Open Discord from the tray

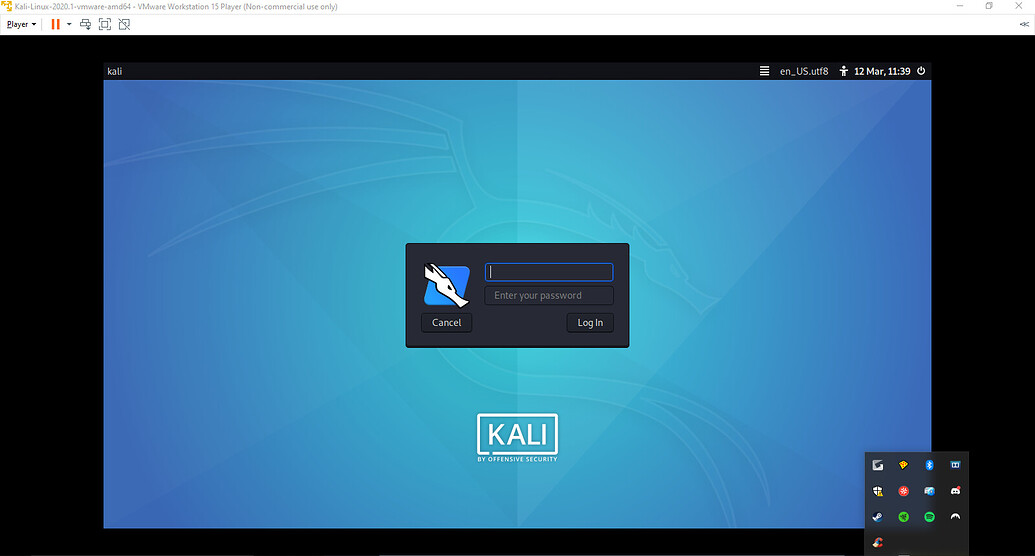click(955, 491)
